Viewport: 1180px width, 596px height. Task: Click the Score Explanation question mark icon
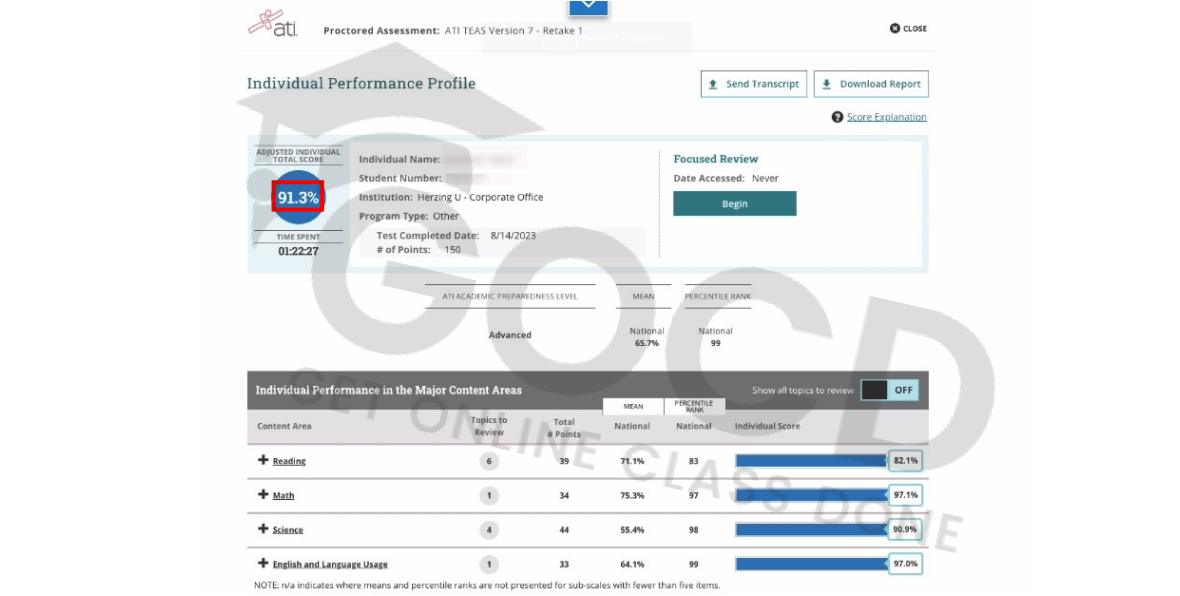(x=837, y=117)
